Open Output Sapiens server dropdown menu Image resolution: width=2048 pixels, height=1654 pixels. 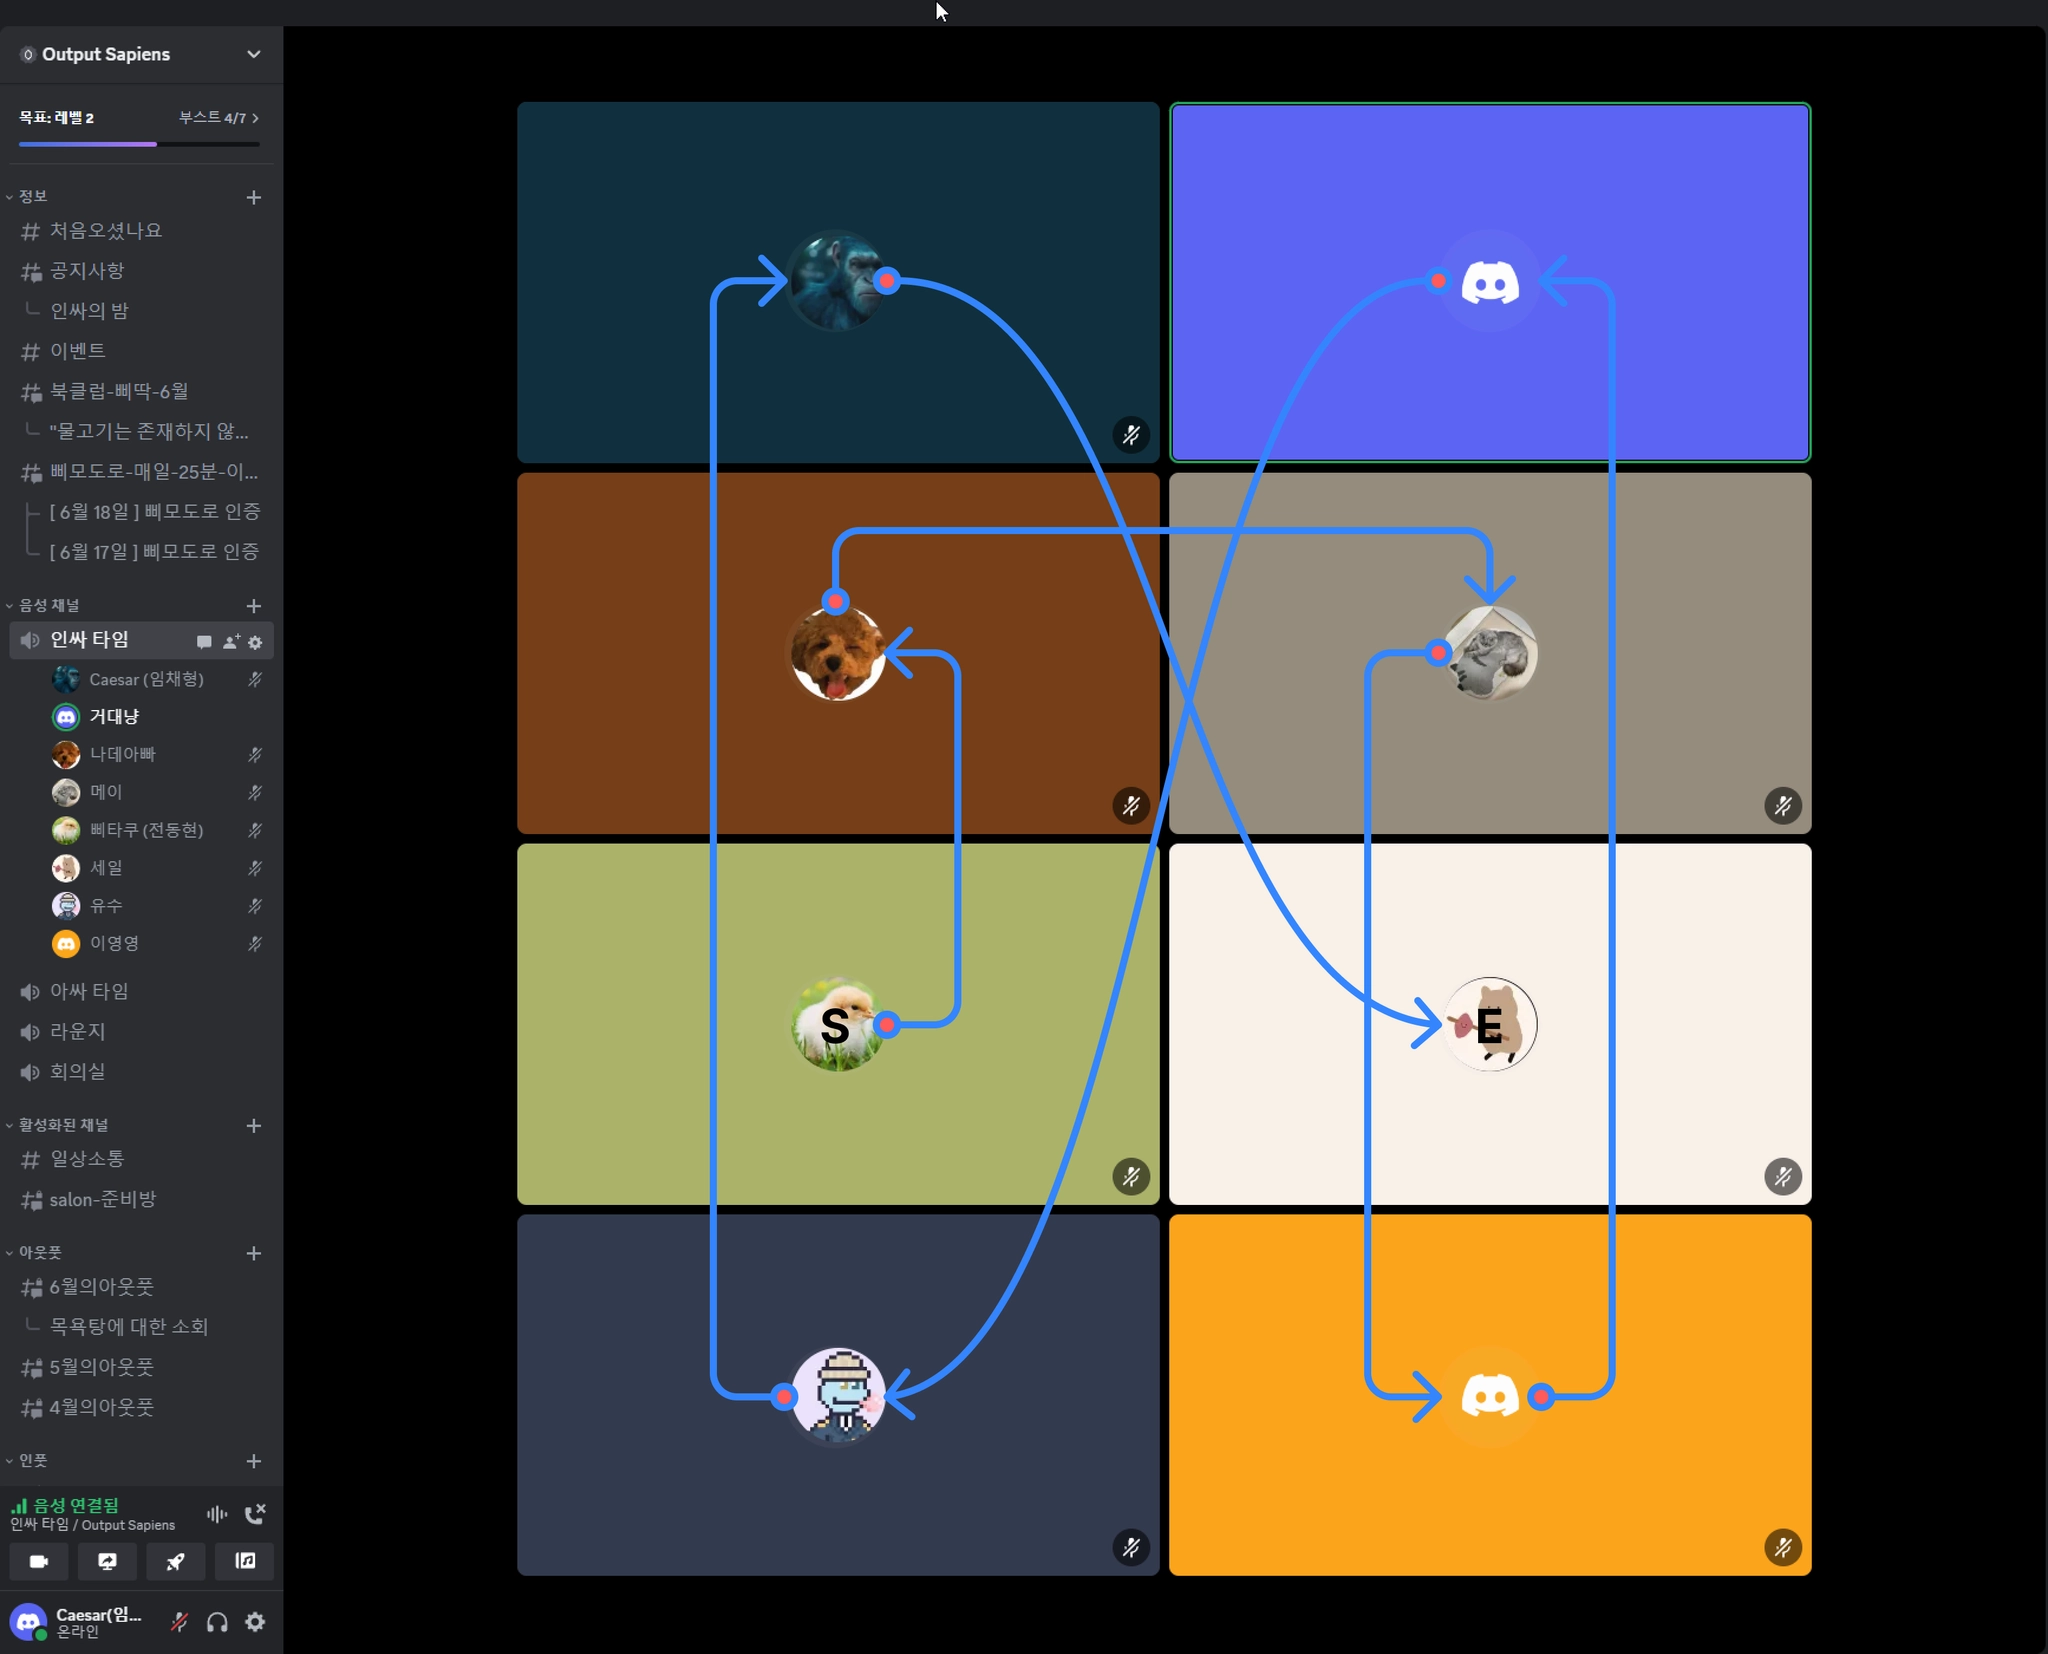point(253,54)
